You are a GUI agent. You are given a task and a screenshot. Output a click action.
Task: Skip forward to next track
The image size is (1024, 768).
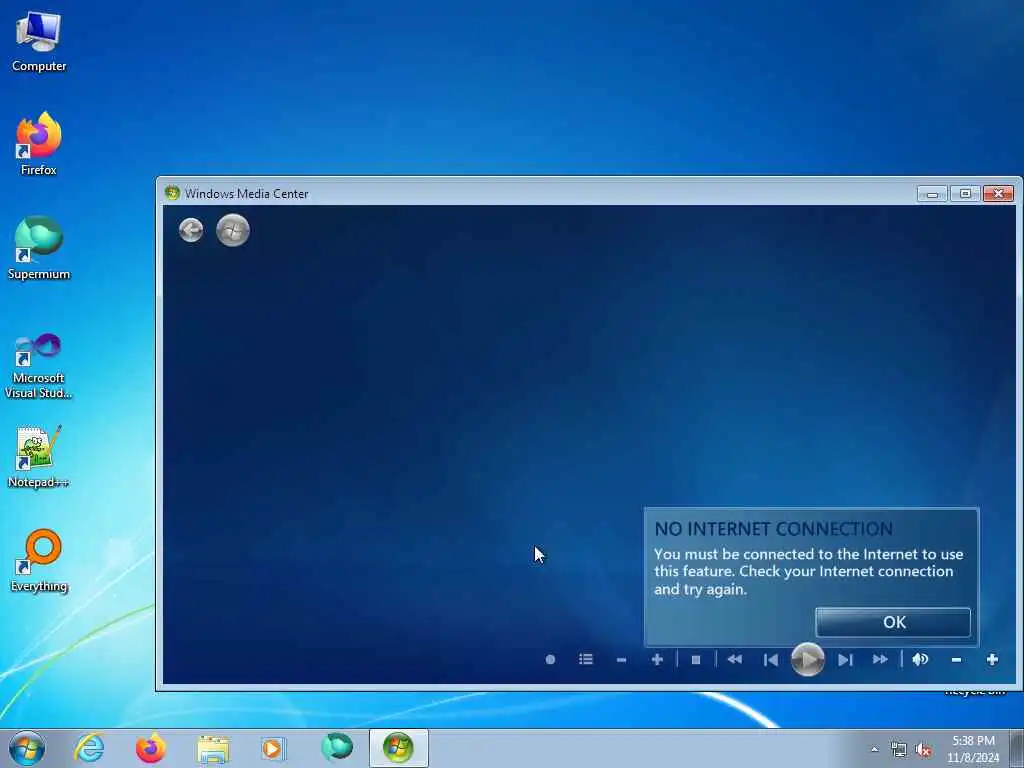coord(845,660)
